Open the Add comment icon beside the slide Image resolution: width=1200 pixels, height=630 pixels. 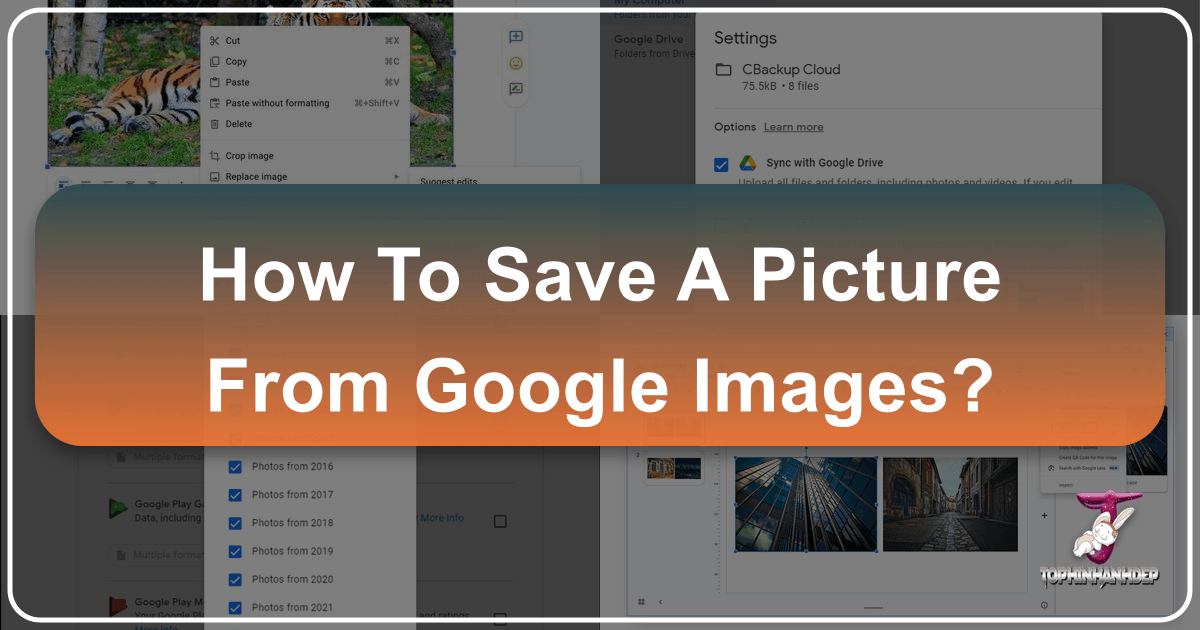tap(515, 37)
